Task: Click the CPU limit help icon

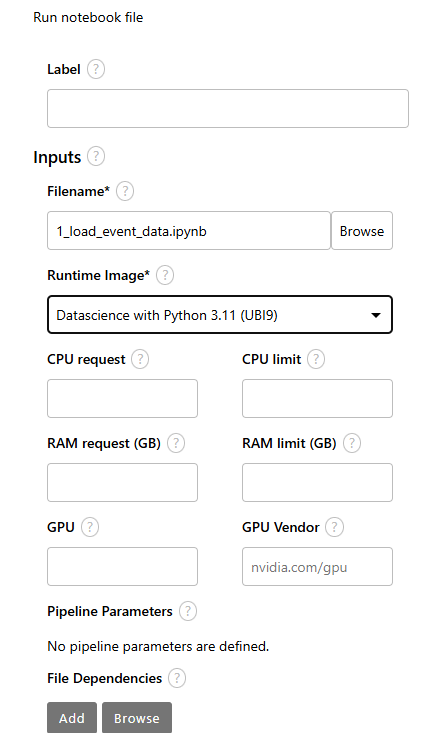Action: coord(316,359)
